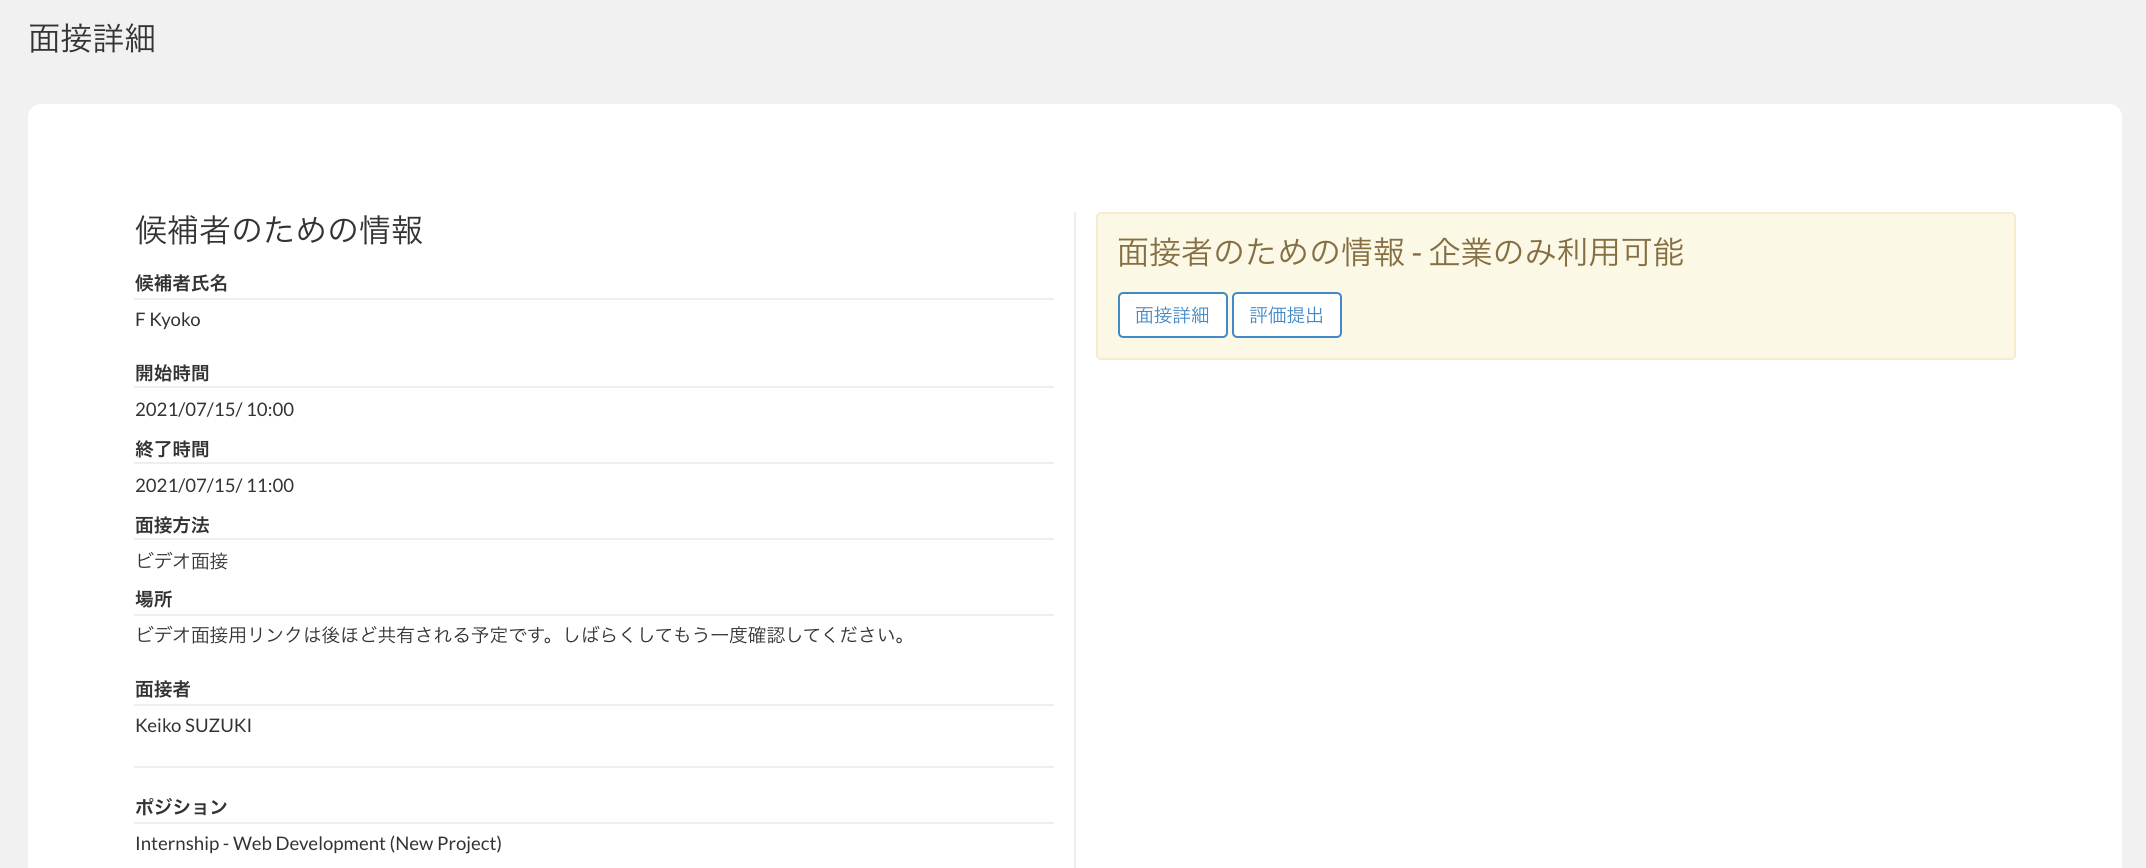
Task: Click the 面接詳細 button in yellow panel
Action: click(x=1172, y=315)
